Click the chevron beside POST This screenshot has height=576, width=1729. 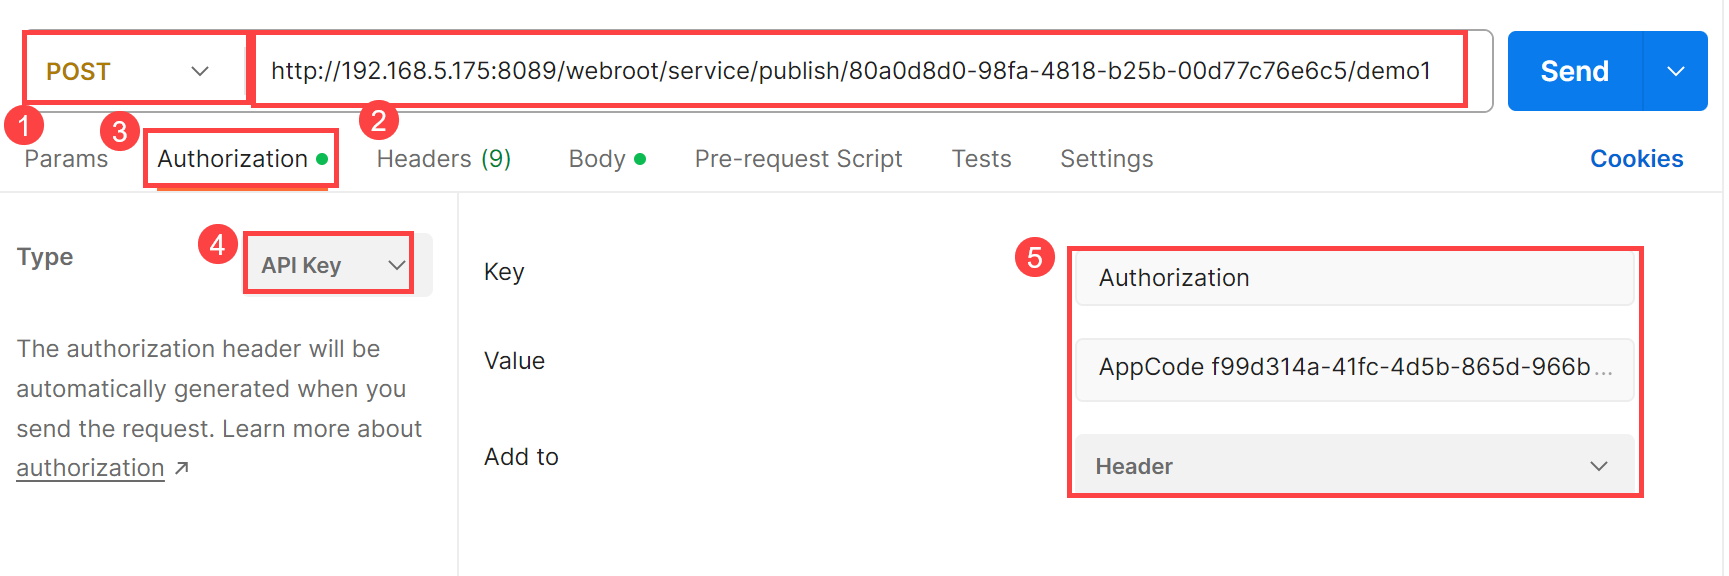tap(200, 71)
